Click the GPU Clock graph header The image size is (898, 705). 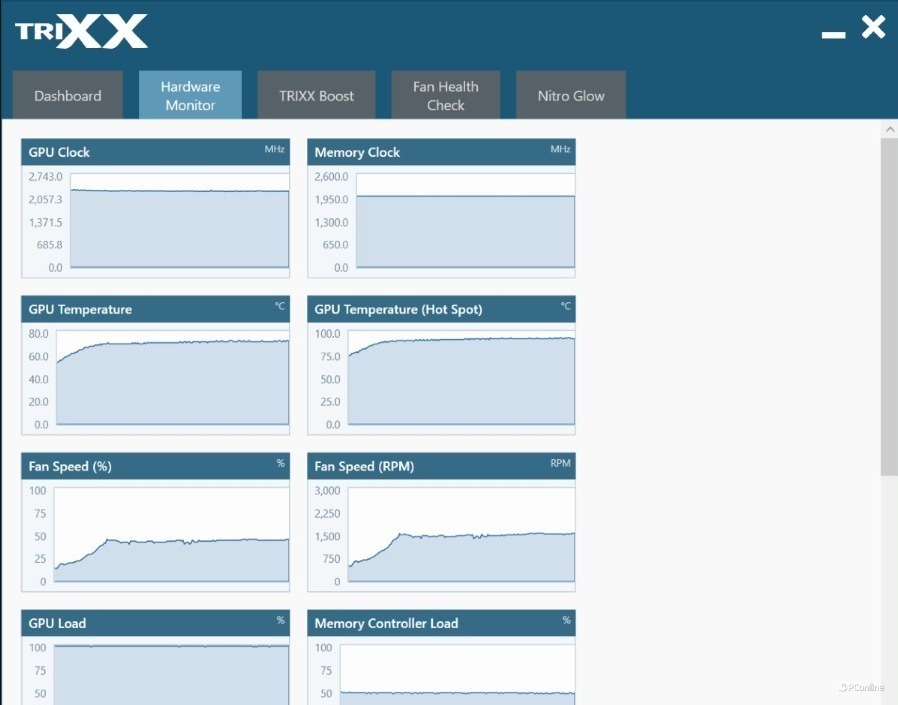[x=155, y=152]
